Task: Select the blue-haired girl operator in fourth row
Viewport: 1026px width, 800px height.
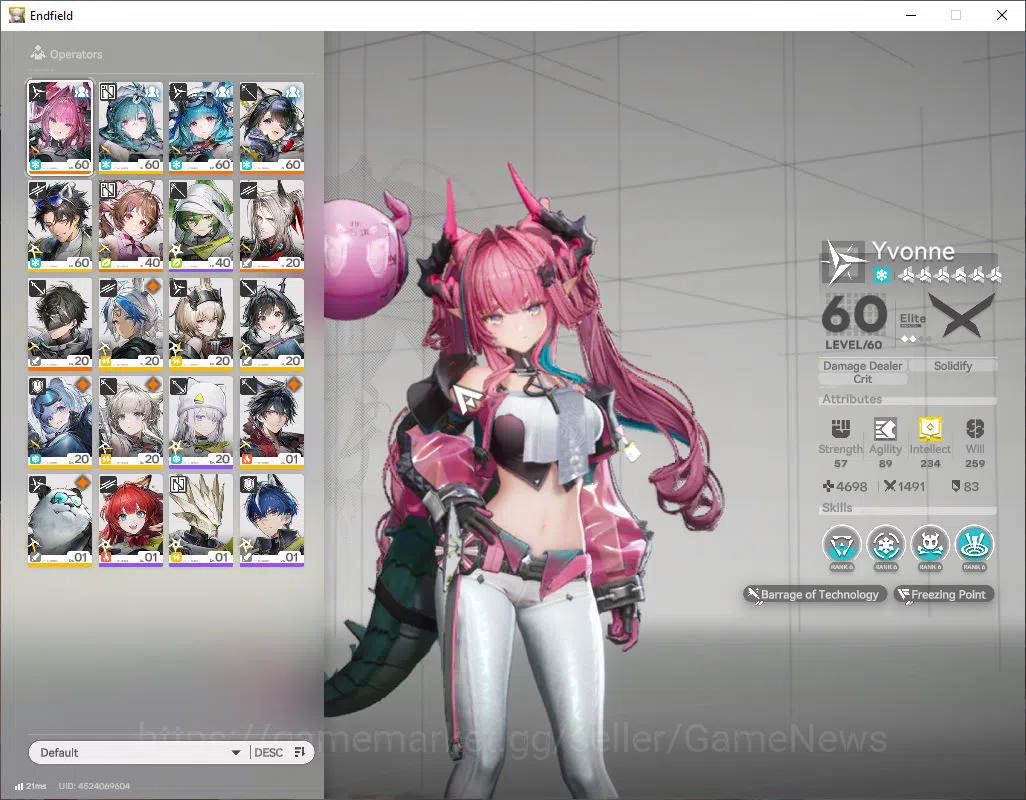Action: [60, 422]
